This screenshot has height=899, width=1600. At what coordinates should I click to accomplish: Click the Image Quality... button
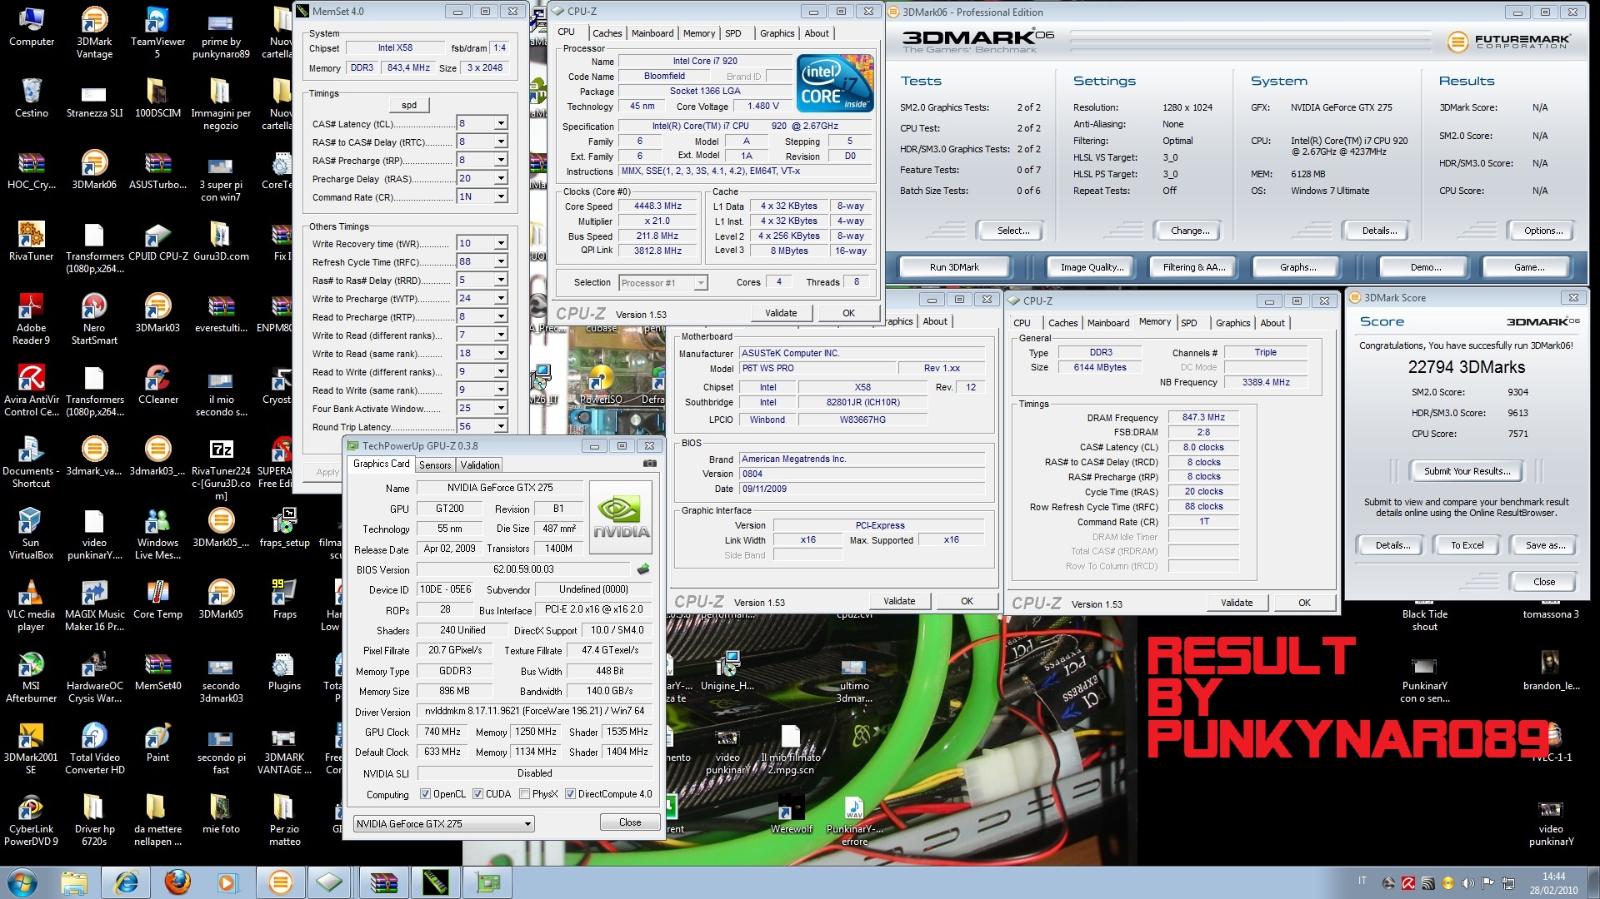tap(1092, 267)
